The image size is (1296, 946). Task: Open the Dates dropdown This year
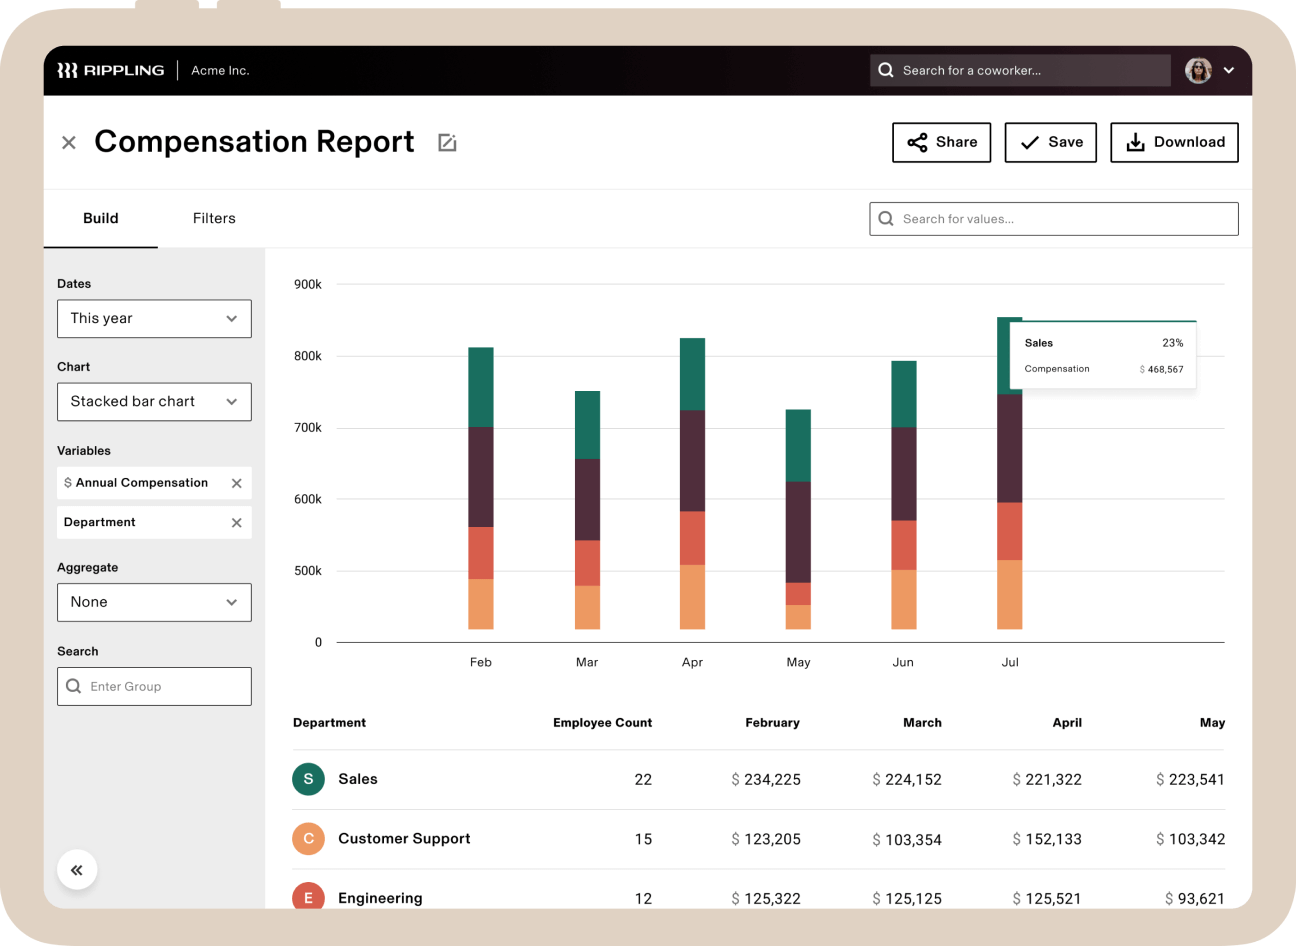pos(154,319)
